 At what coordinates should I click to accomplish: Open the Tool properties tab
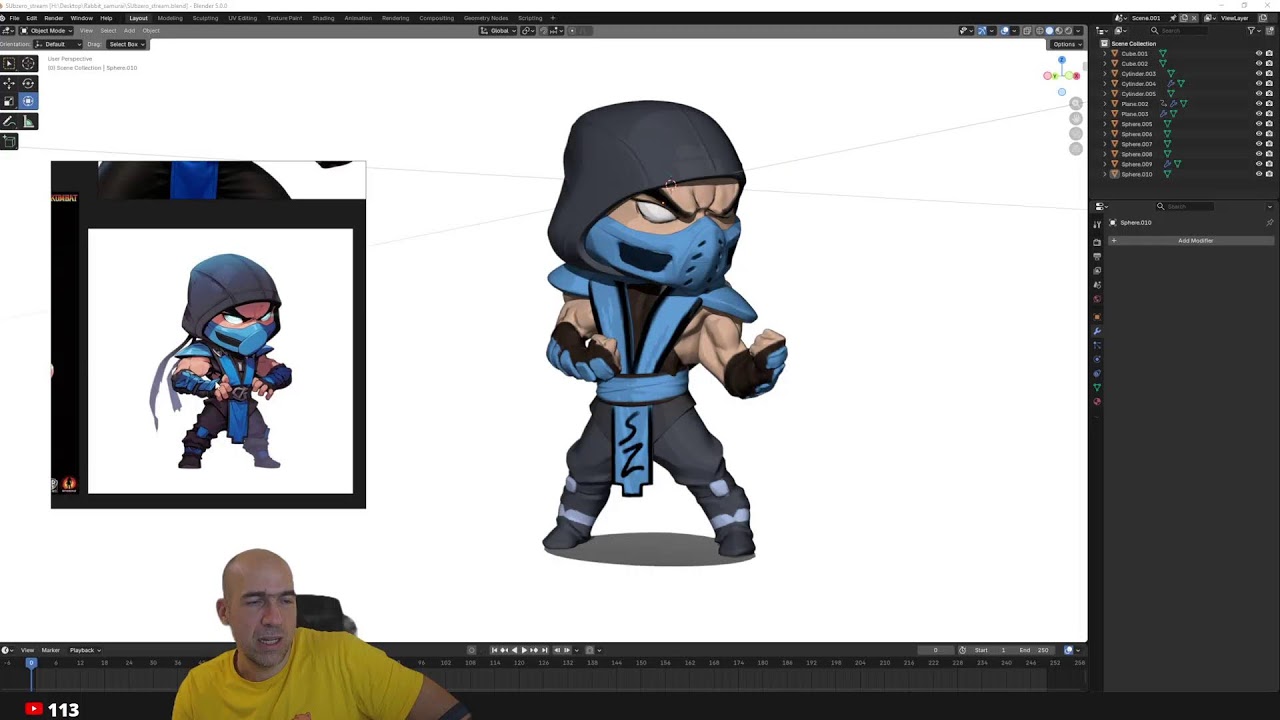tap(1097, 224)
